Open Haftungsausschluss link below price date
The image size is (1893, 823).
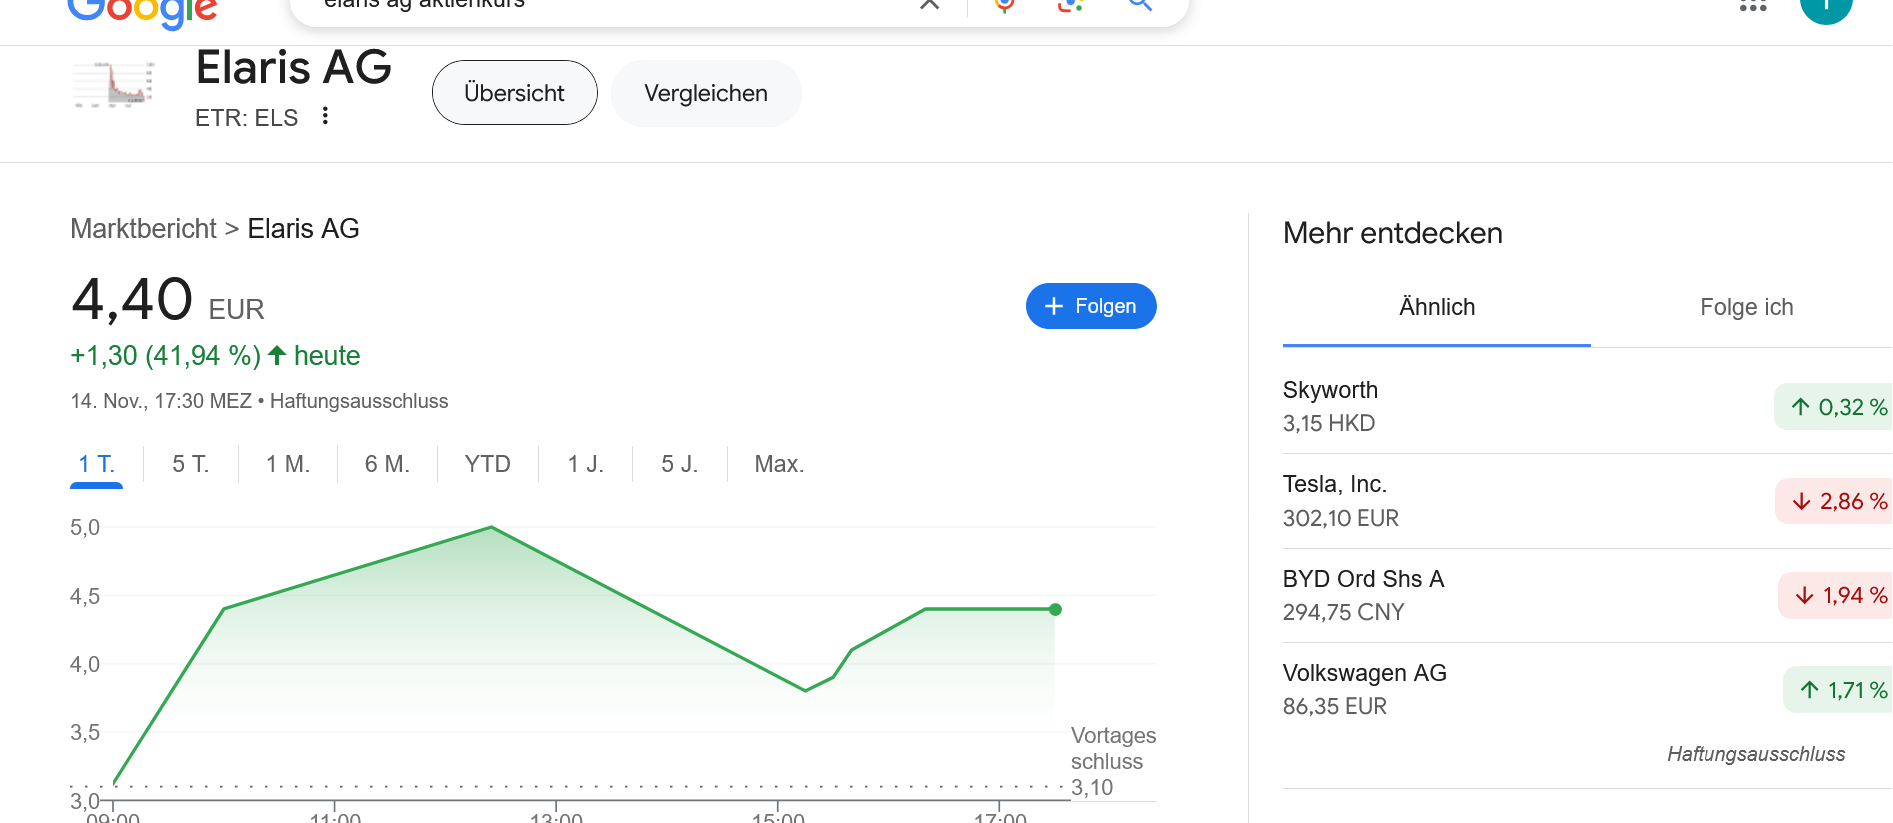pyautogui.click(x=358, y=401)
